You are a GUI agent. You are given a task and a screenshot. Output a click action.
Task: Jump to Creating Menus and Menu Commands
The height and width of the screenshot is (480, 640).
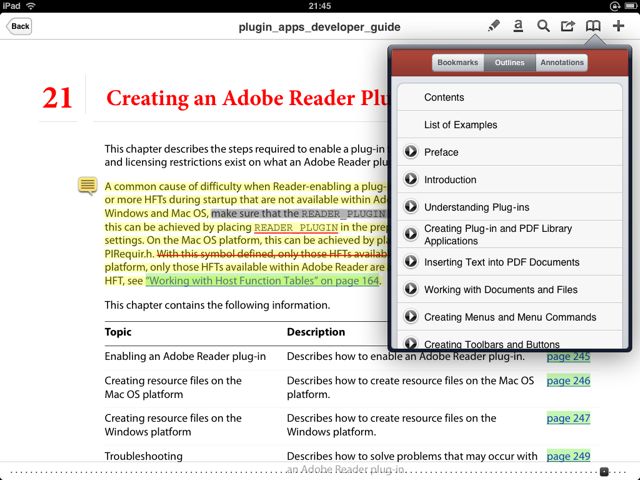point(510,317)
